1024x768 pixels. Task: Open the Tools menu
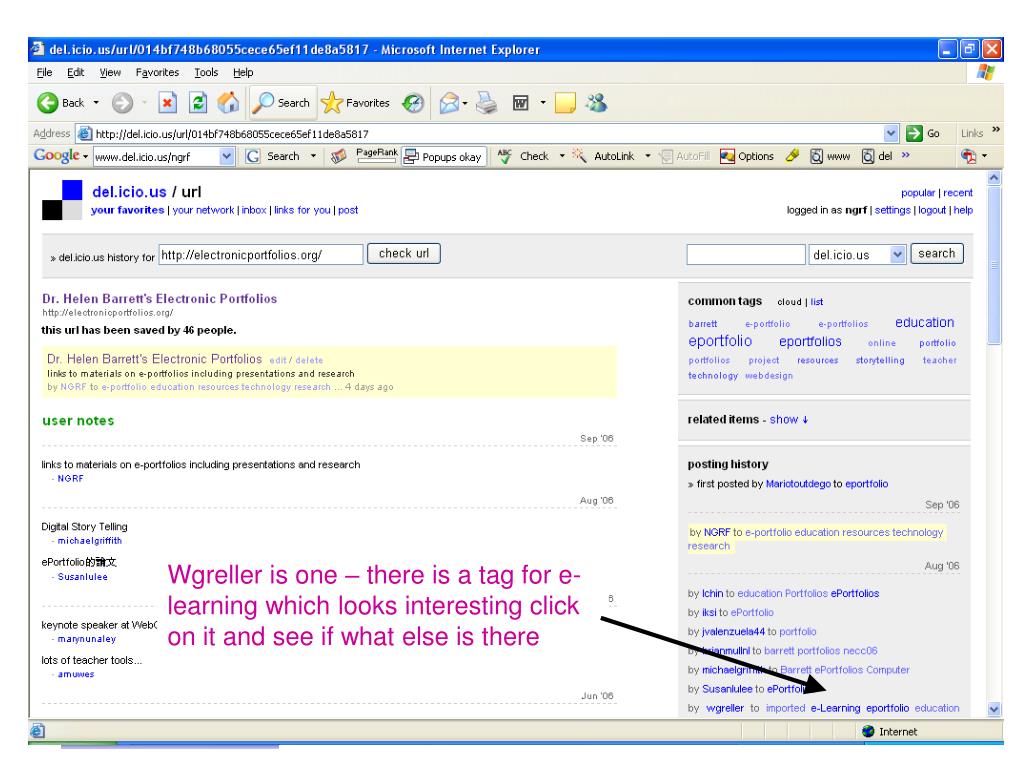(x=206, y=72)
